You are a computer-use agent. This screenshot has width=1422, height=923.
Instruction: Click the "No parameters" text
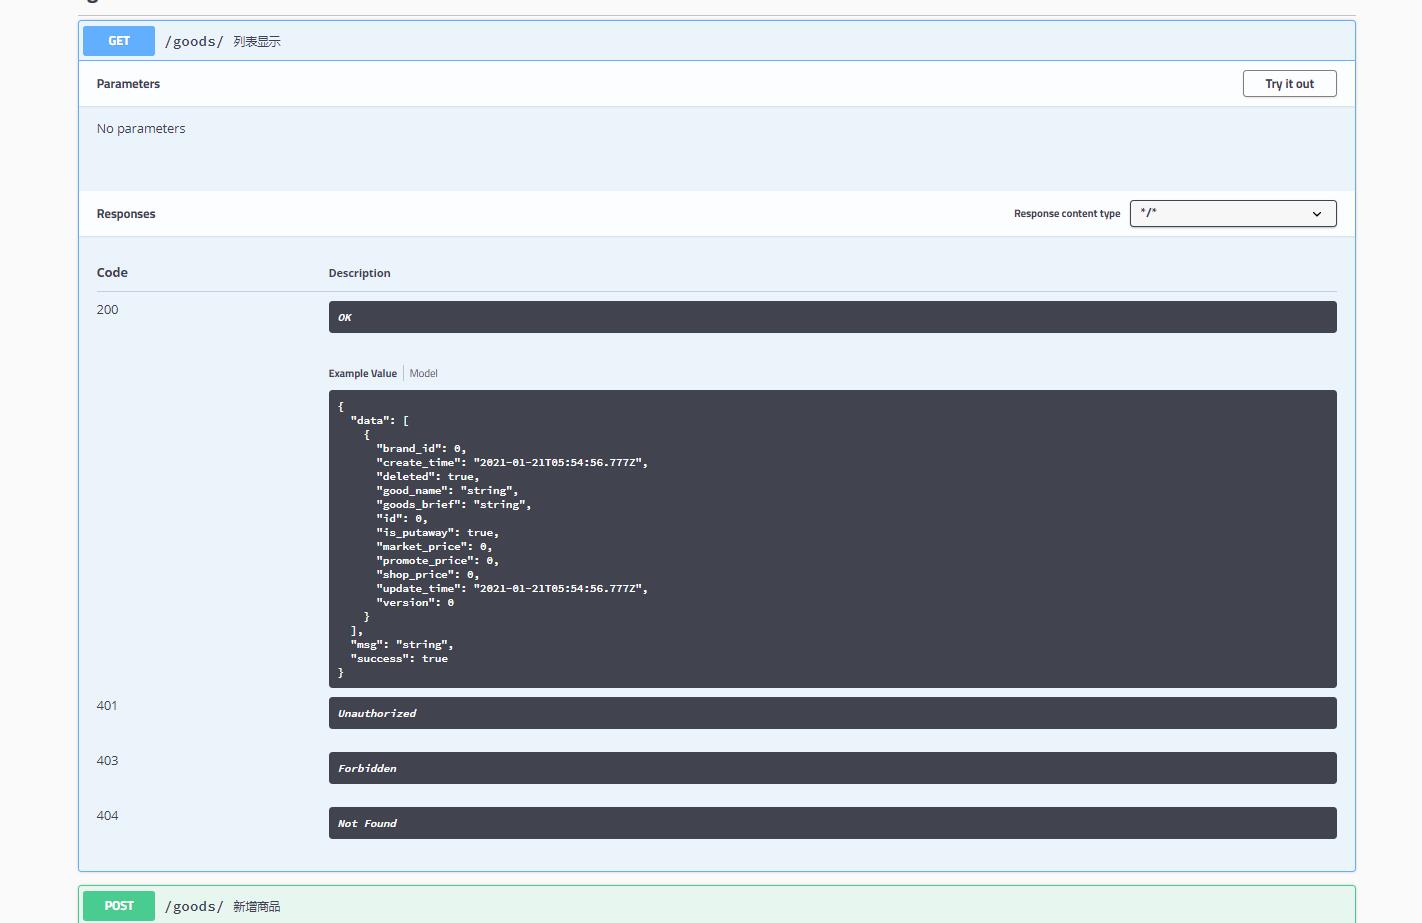(141, 129)
